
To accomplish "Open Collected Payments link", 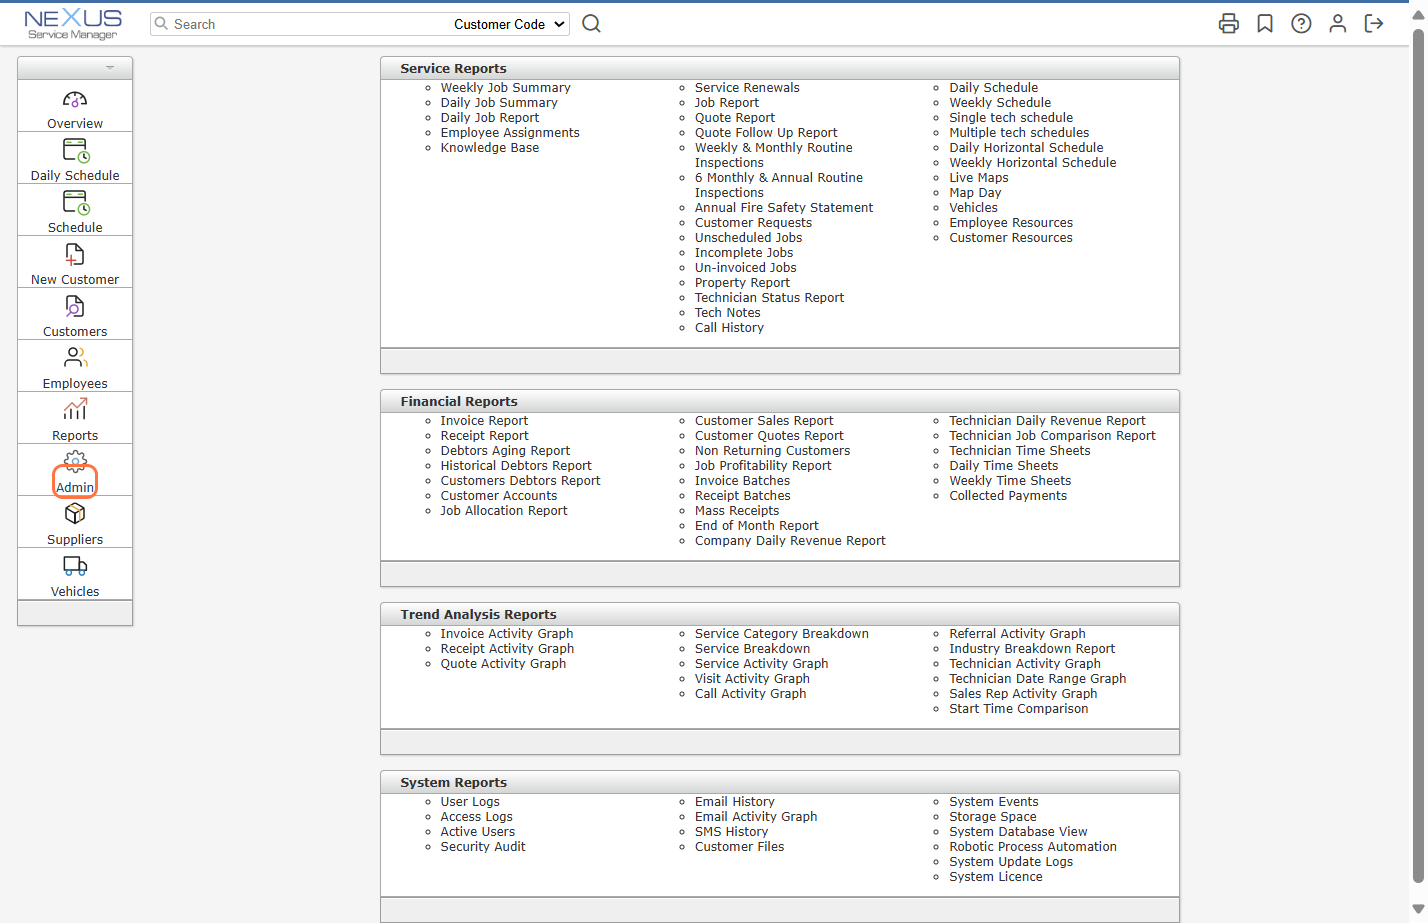I will click(1008, 496).
